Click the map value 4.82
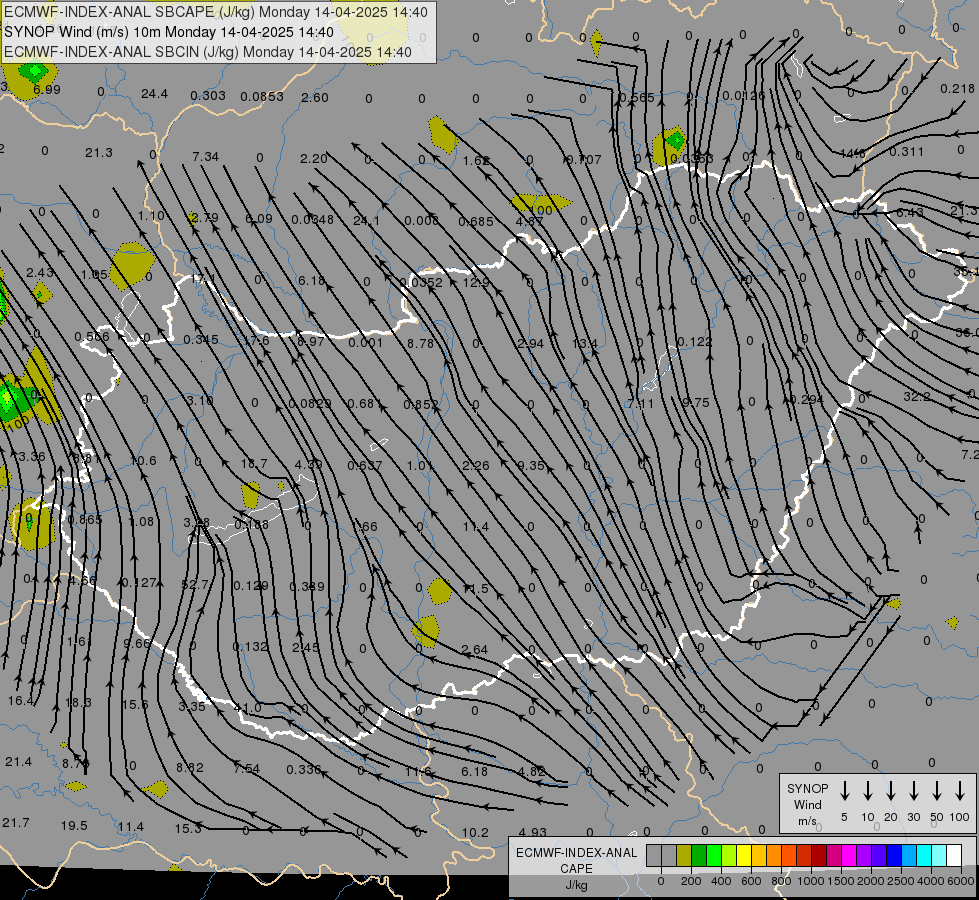Viewport: 979px width, 900px height. pyautogui.click(x=531, y=771)
